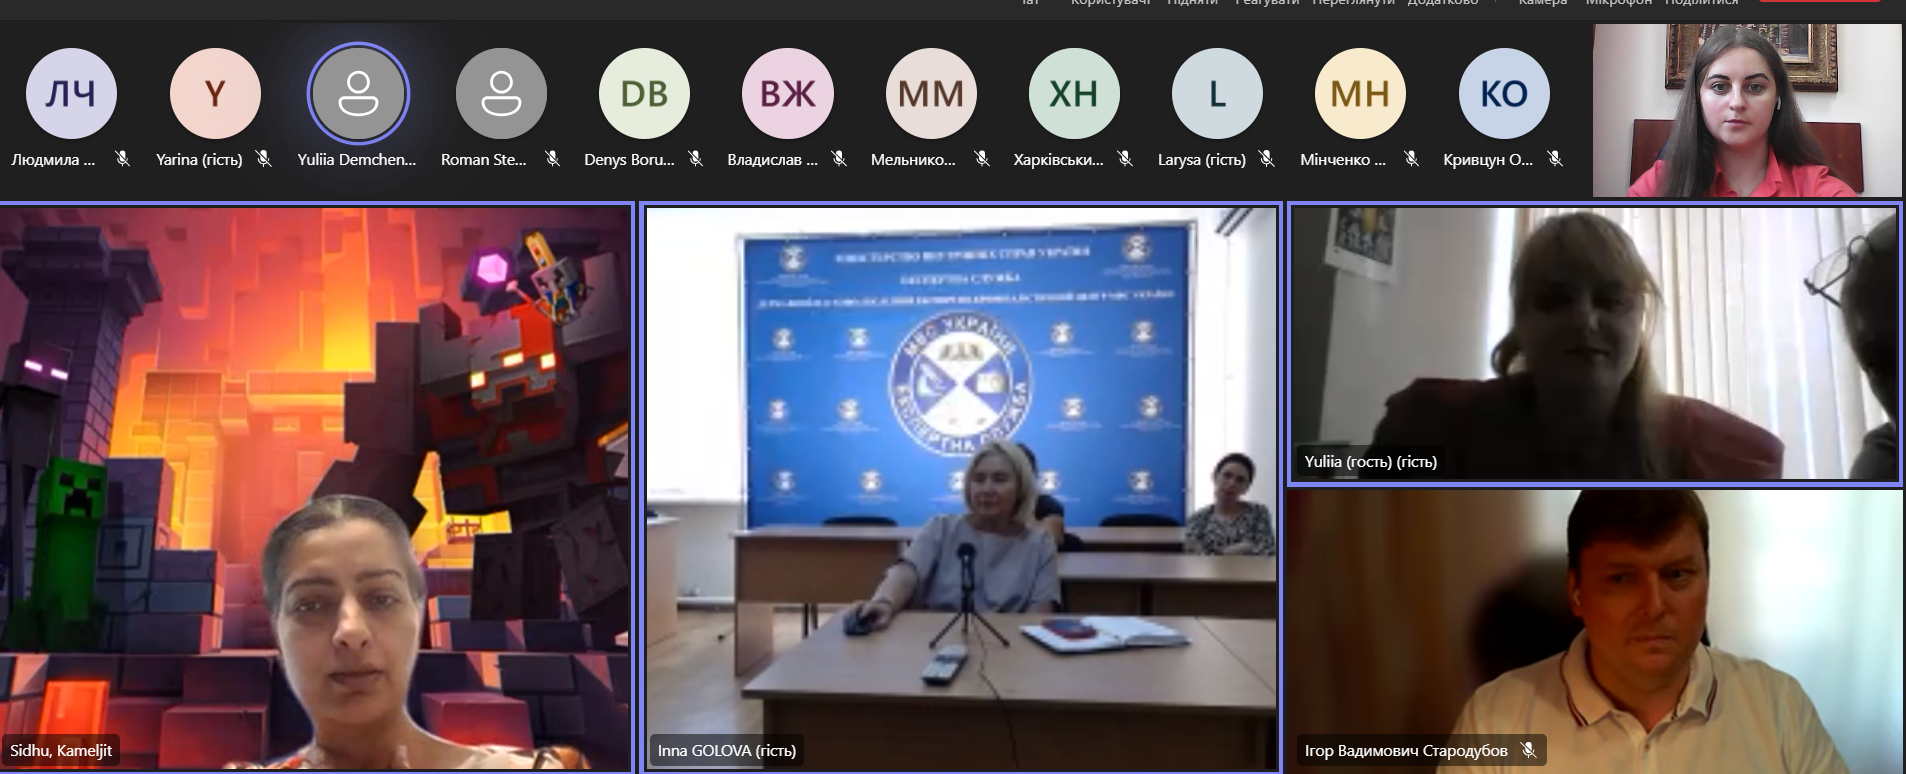Screen dimensions: 1906x774
Task: Select the Yuliia (гость) video tile
Action: (1595, 344)
